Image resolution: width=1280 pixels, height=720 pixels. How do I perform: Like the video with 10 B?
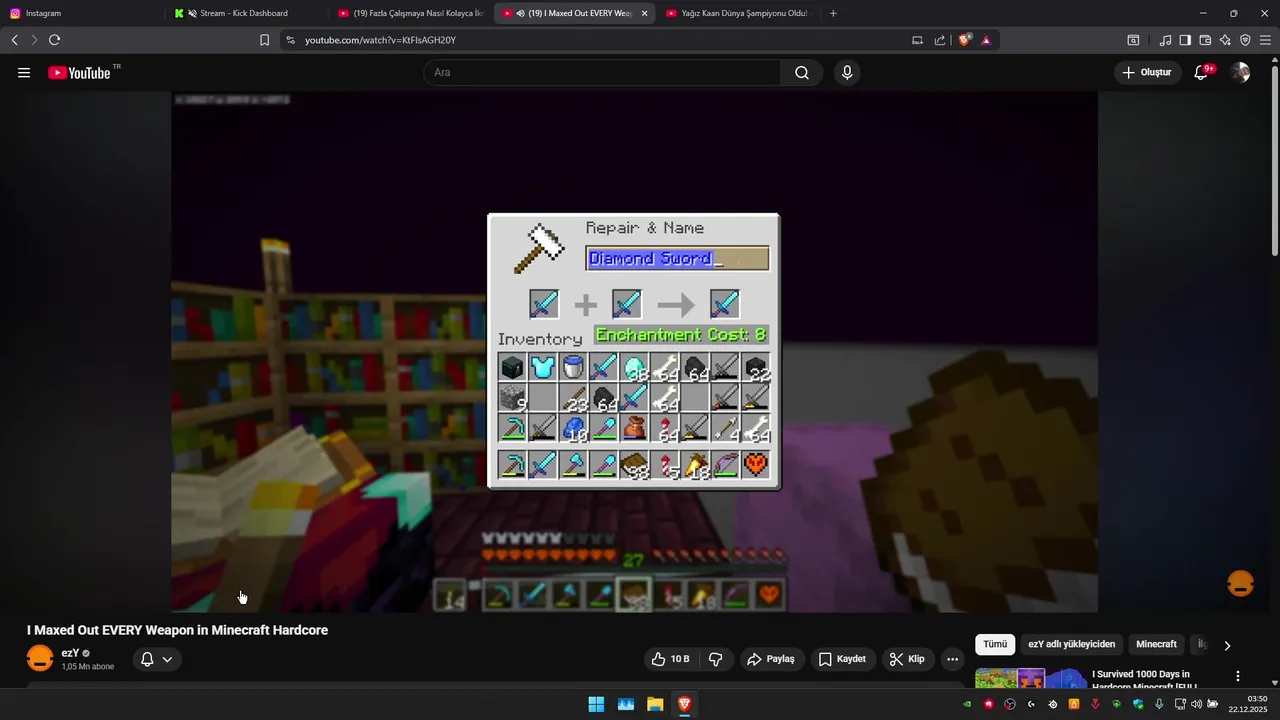[671, 659]
